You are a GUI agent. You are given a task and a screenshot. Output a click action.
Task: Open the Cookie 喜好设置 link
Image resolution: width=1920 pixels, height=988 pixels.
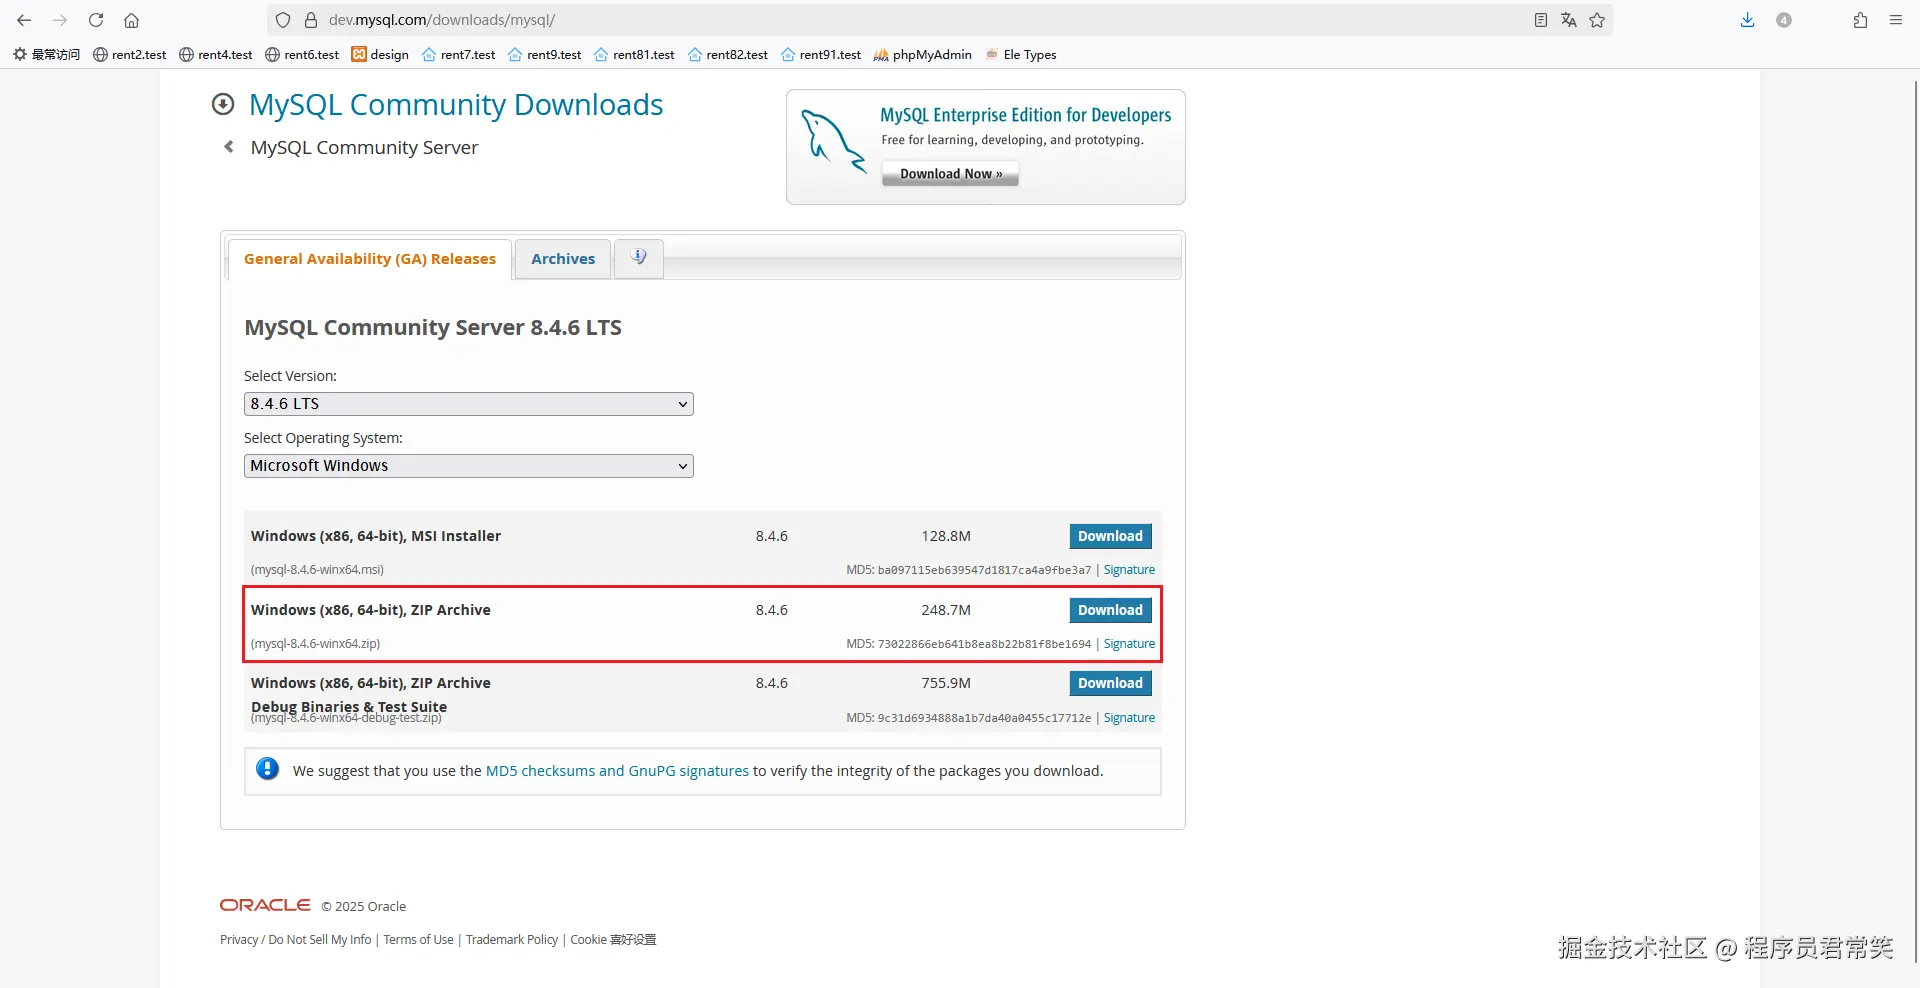[613, 940]
